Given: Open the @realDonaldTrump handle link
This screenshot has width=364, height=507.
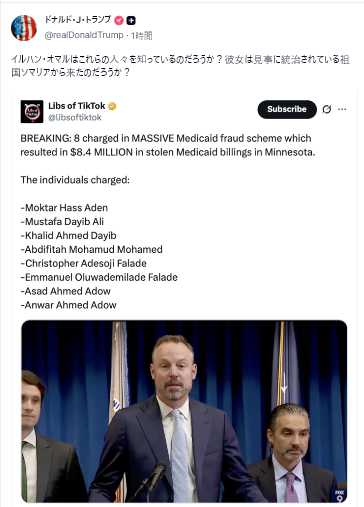Looking at the screenshot, I should [84, 35].
